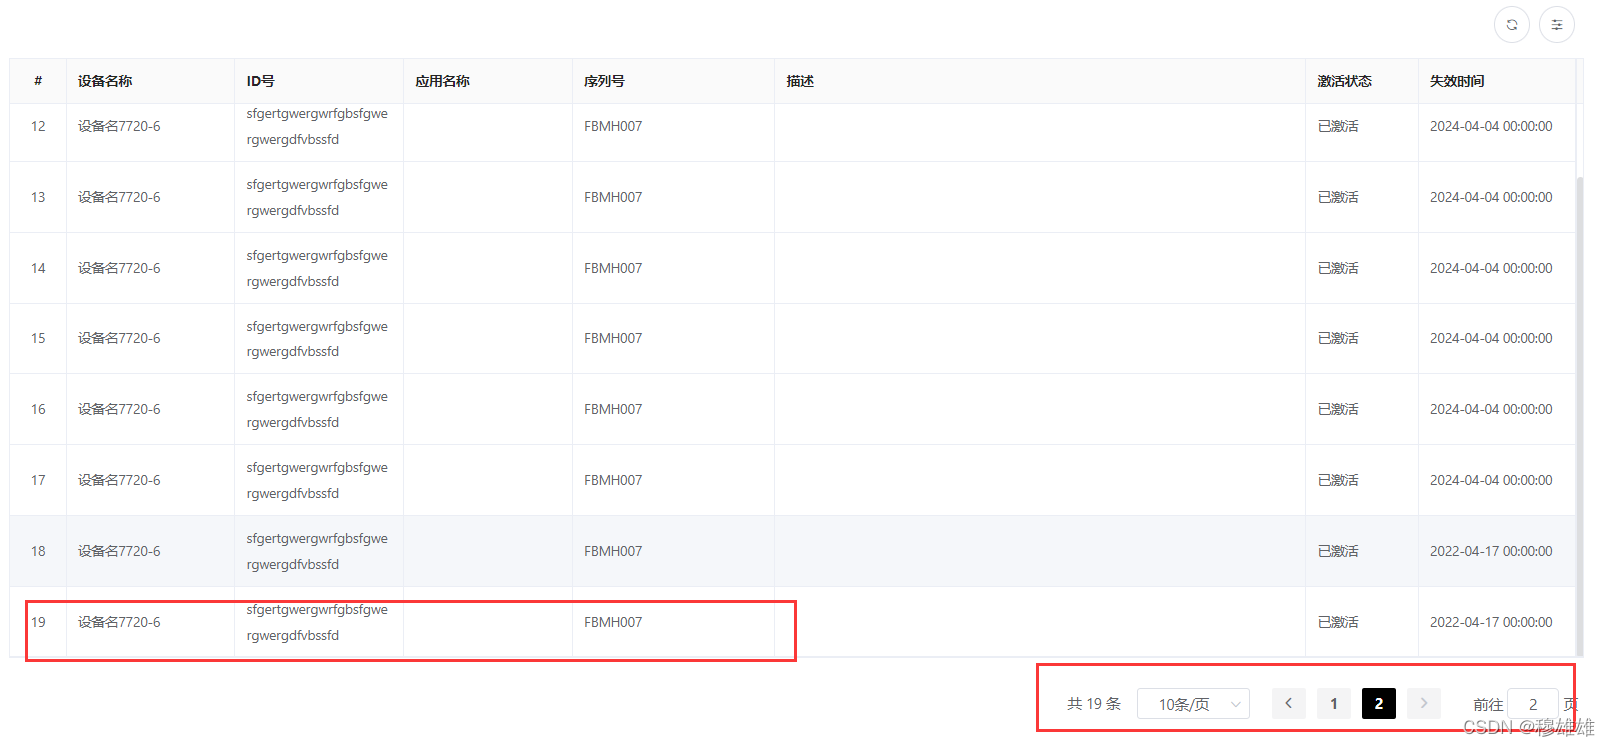Click serial FBMH007 in row 19

click(613, 622)
